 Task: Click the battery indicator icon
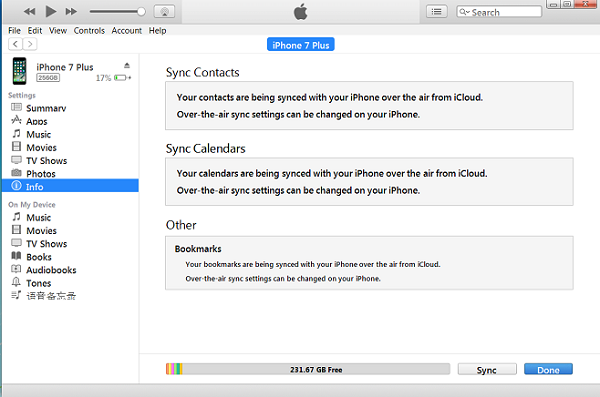coord(122,78)
